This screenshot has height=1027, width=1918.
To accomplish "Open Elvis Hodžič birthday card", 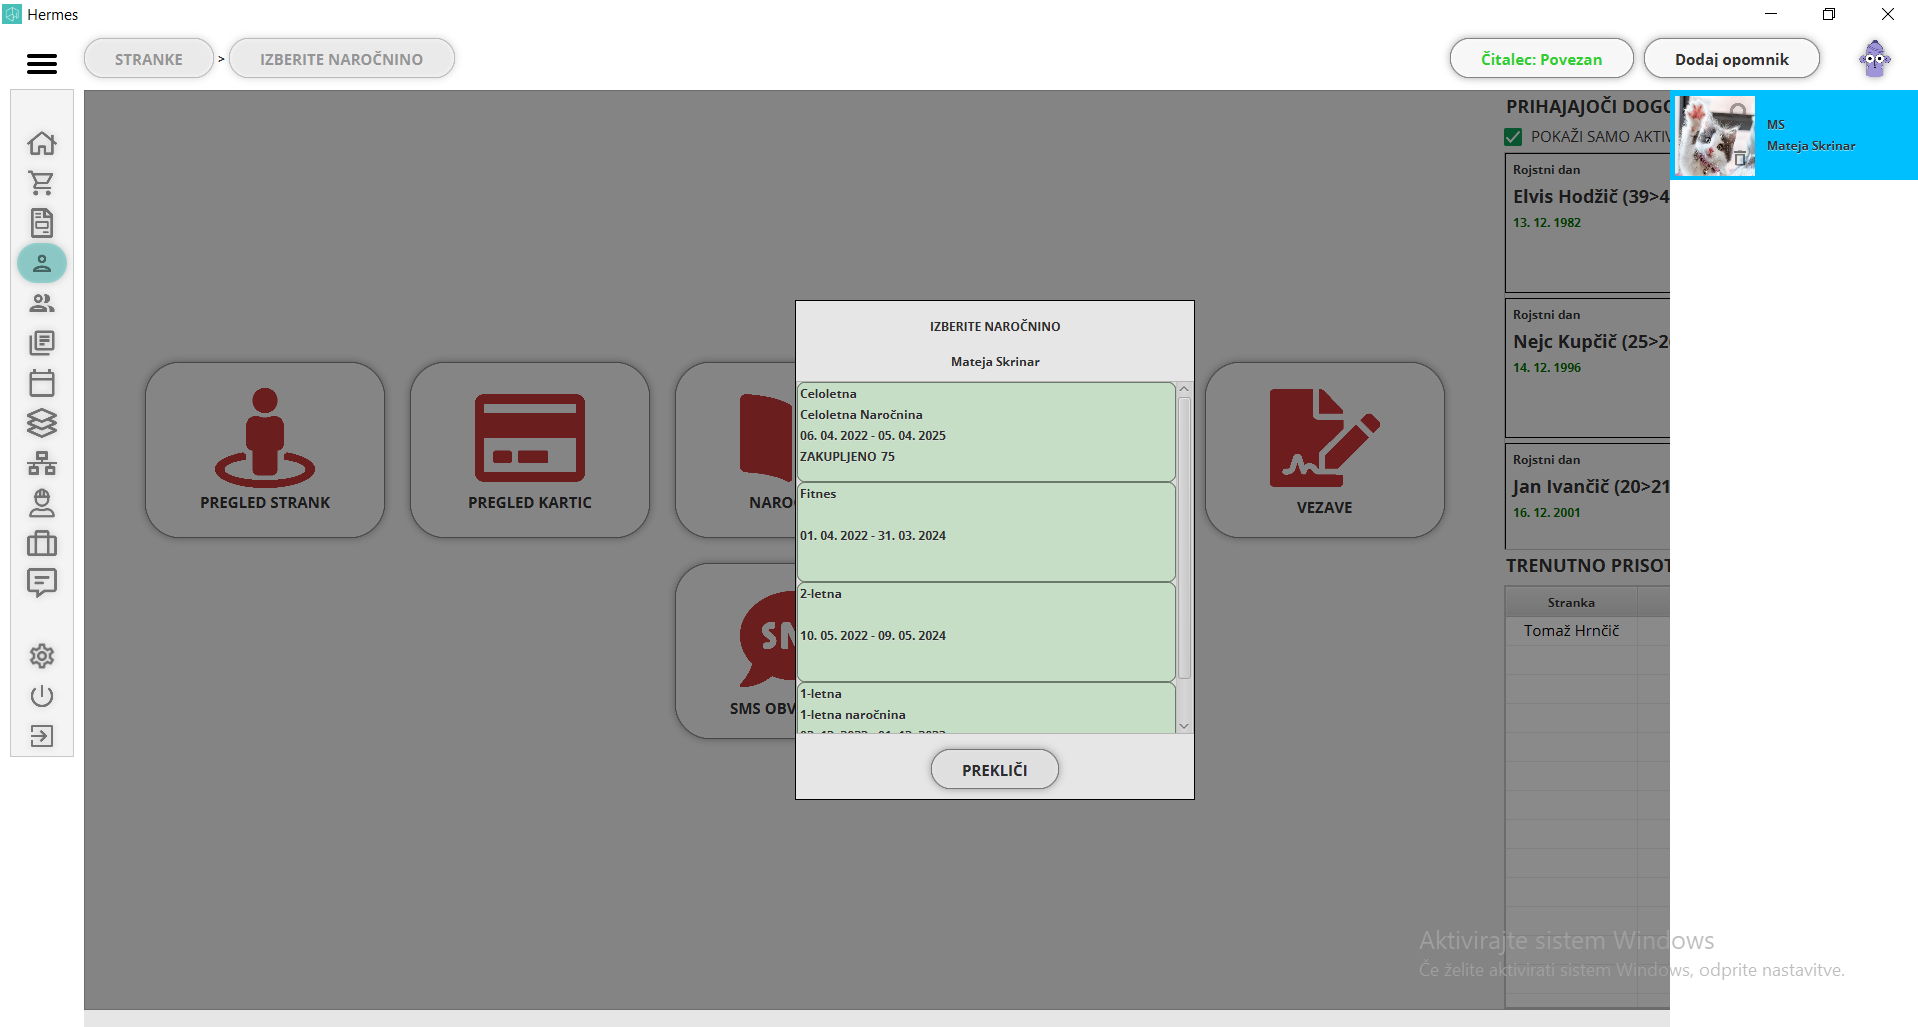I will coord(1588,223).
